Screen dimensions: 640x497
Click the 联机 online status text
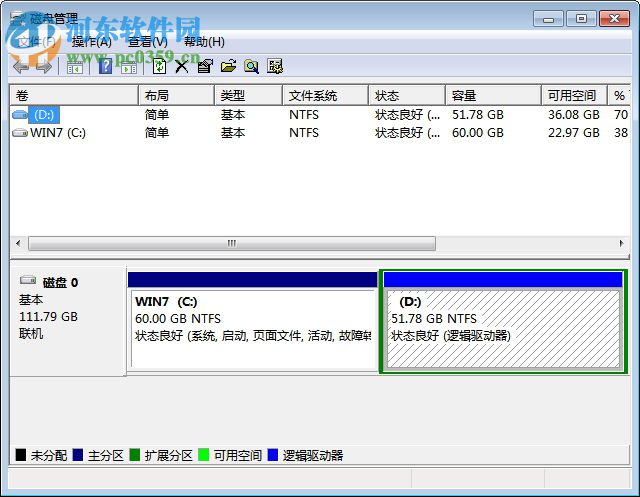point(31,334)
